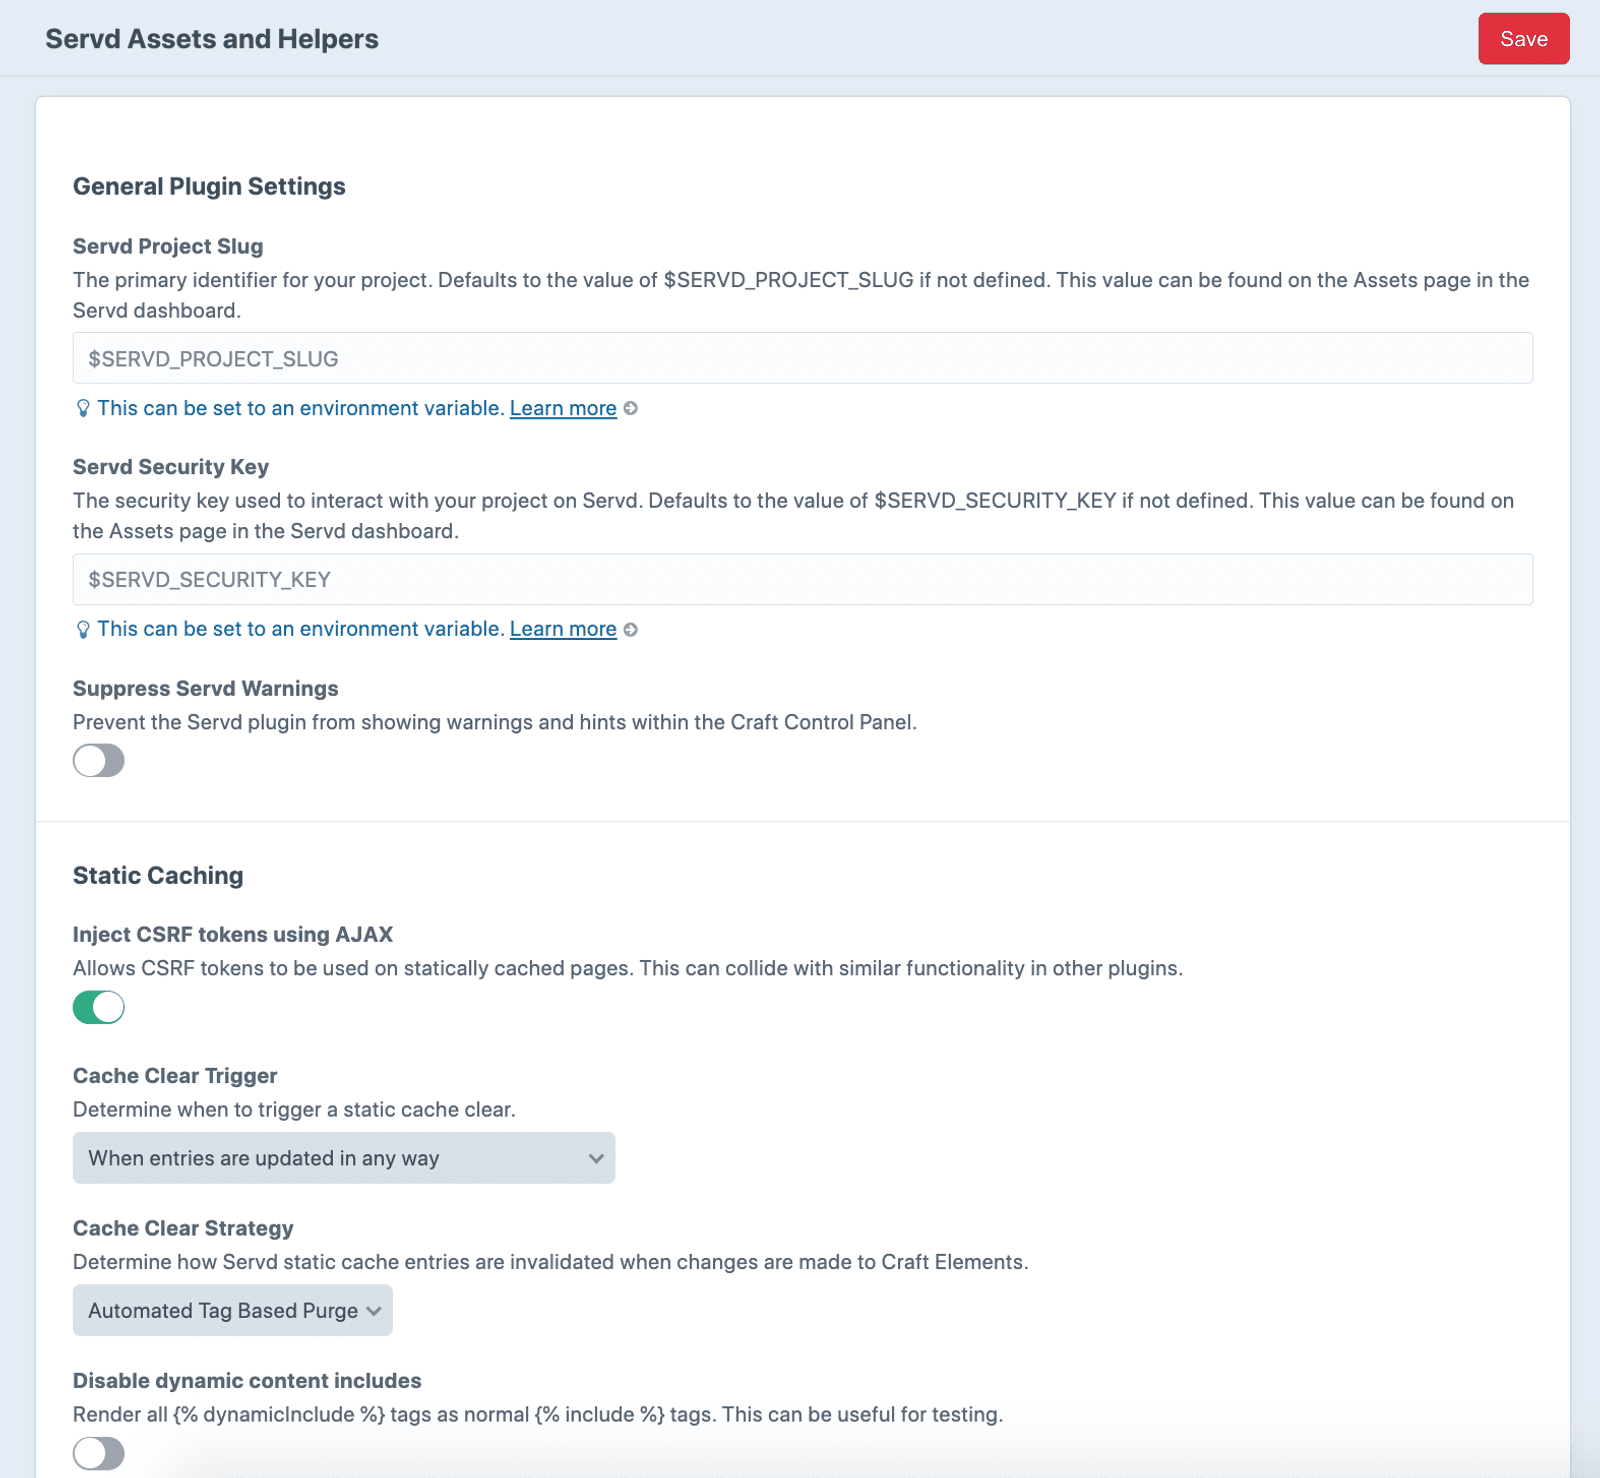This screenshot has height=1478, width=1600.
Task: Click the Inject CSRF tokens using AJAX label
Action: click(x=233, y=934)
